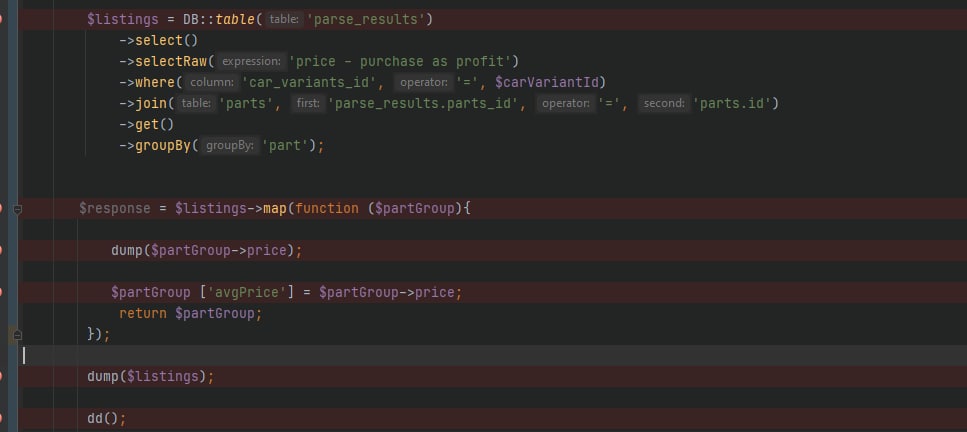Click the return keyword
The height and width of the screenshot is (432, 967).
coord(142,314)
